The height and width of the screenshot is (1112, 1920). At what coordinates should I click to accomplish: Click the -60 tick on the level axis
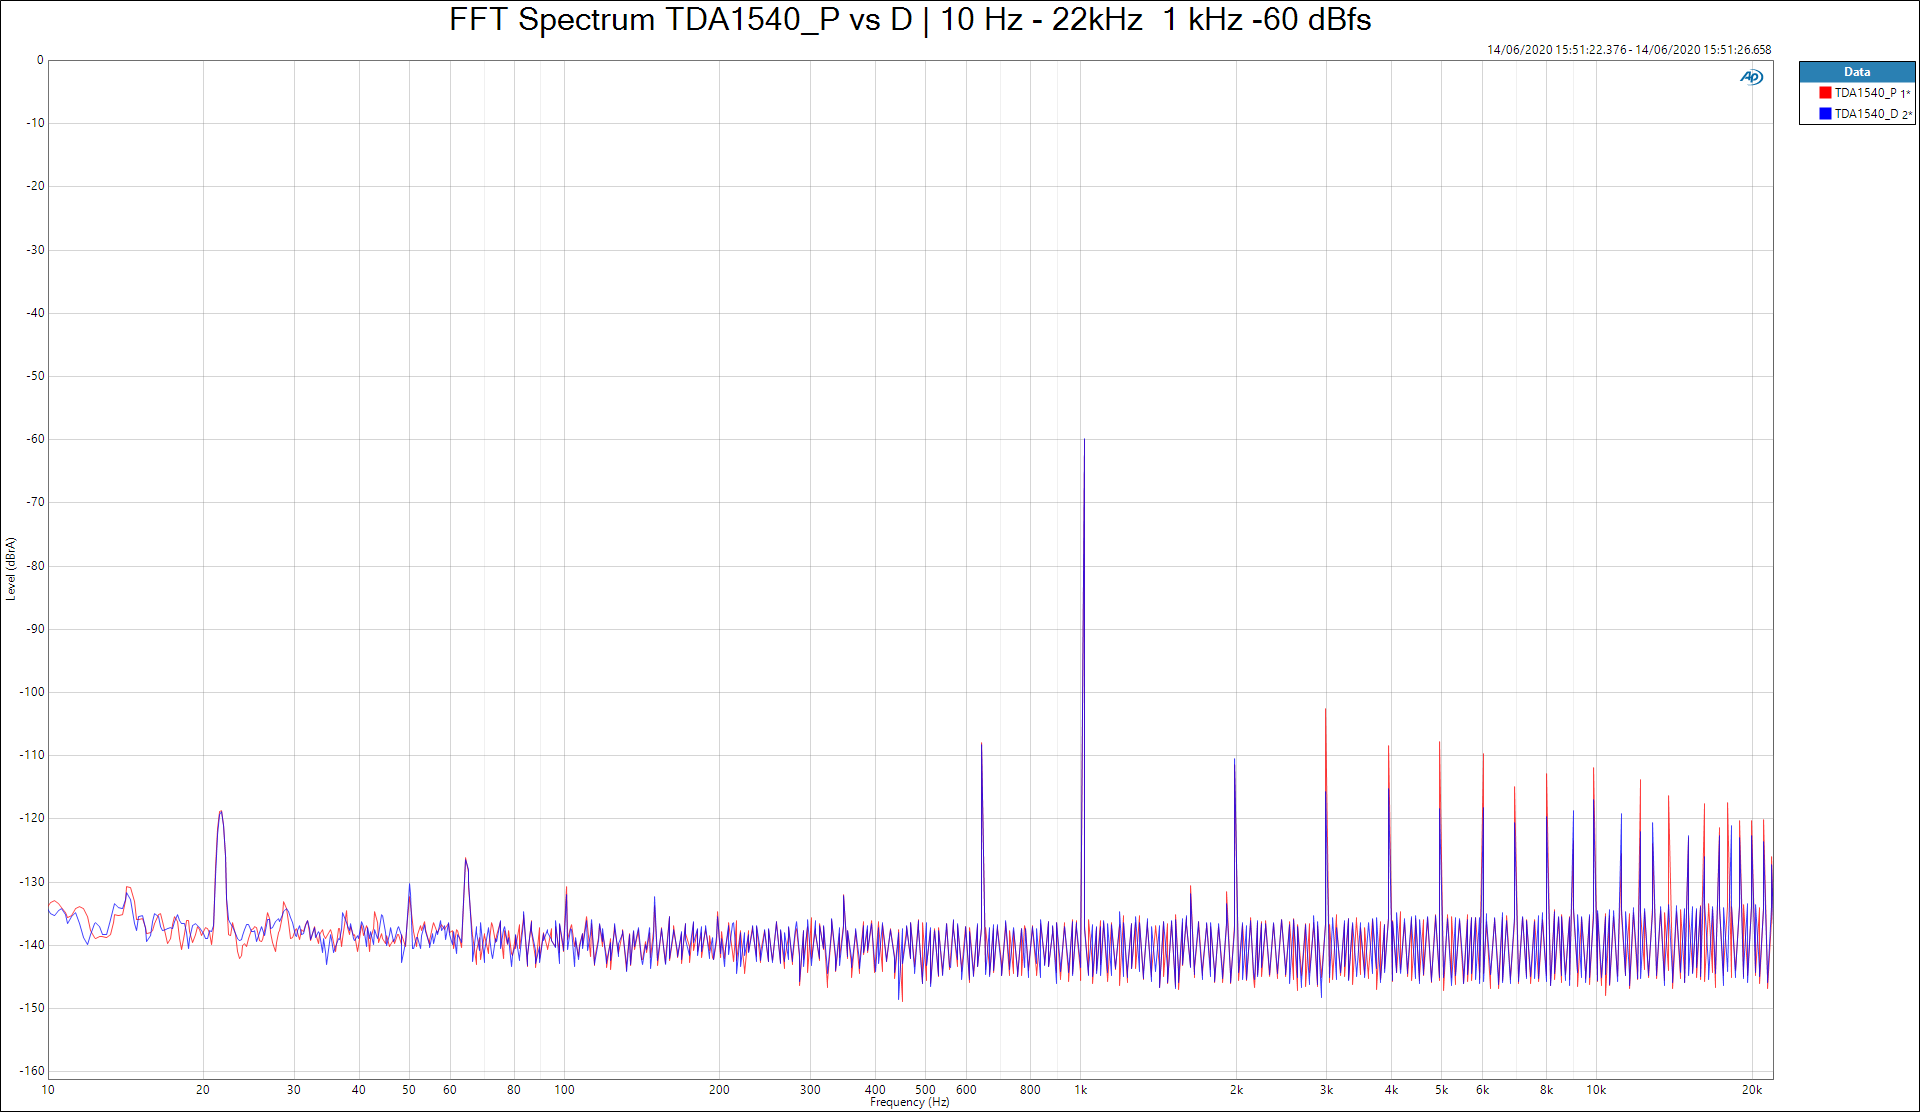tap(36, 439)
